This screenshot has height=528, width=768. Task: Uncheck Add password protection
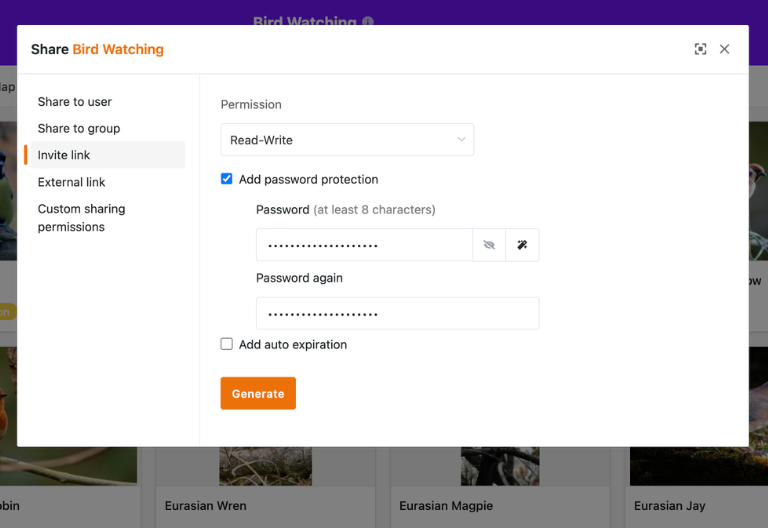click(x=226, y=179)
